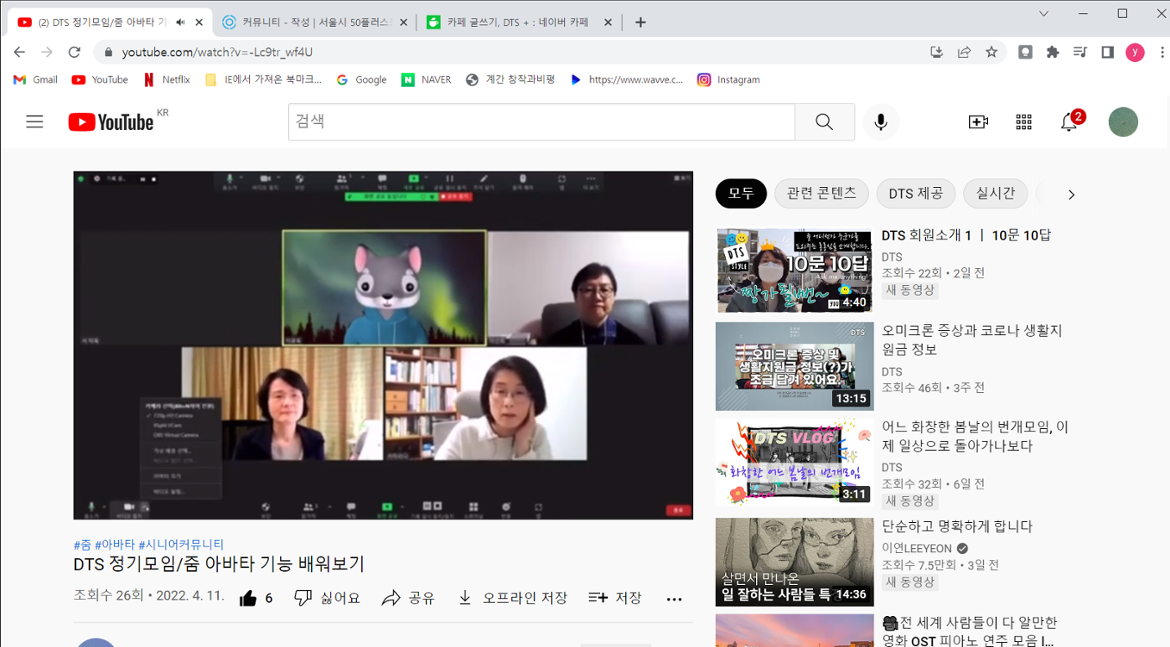The height and width of the screenshot is (647, 1170).
Task: Start voice search with the microphone icon
Action: click(x=880, y=121)
